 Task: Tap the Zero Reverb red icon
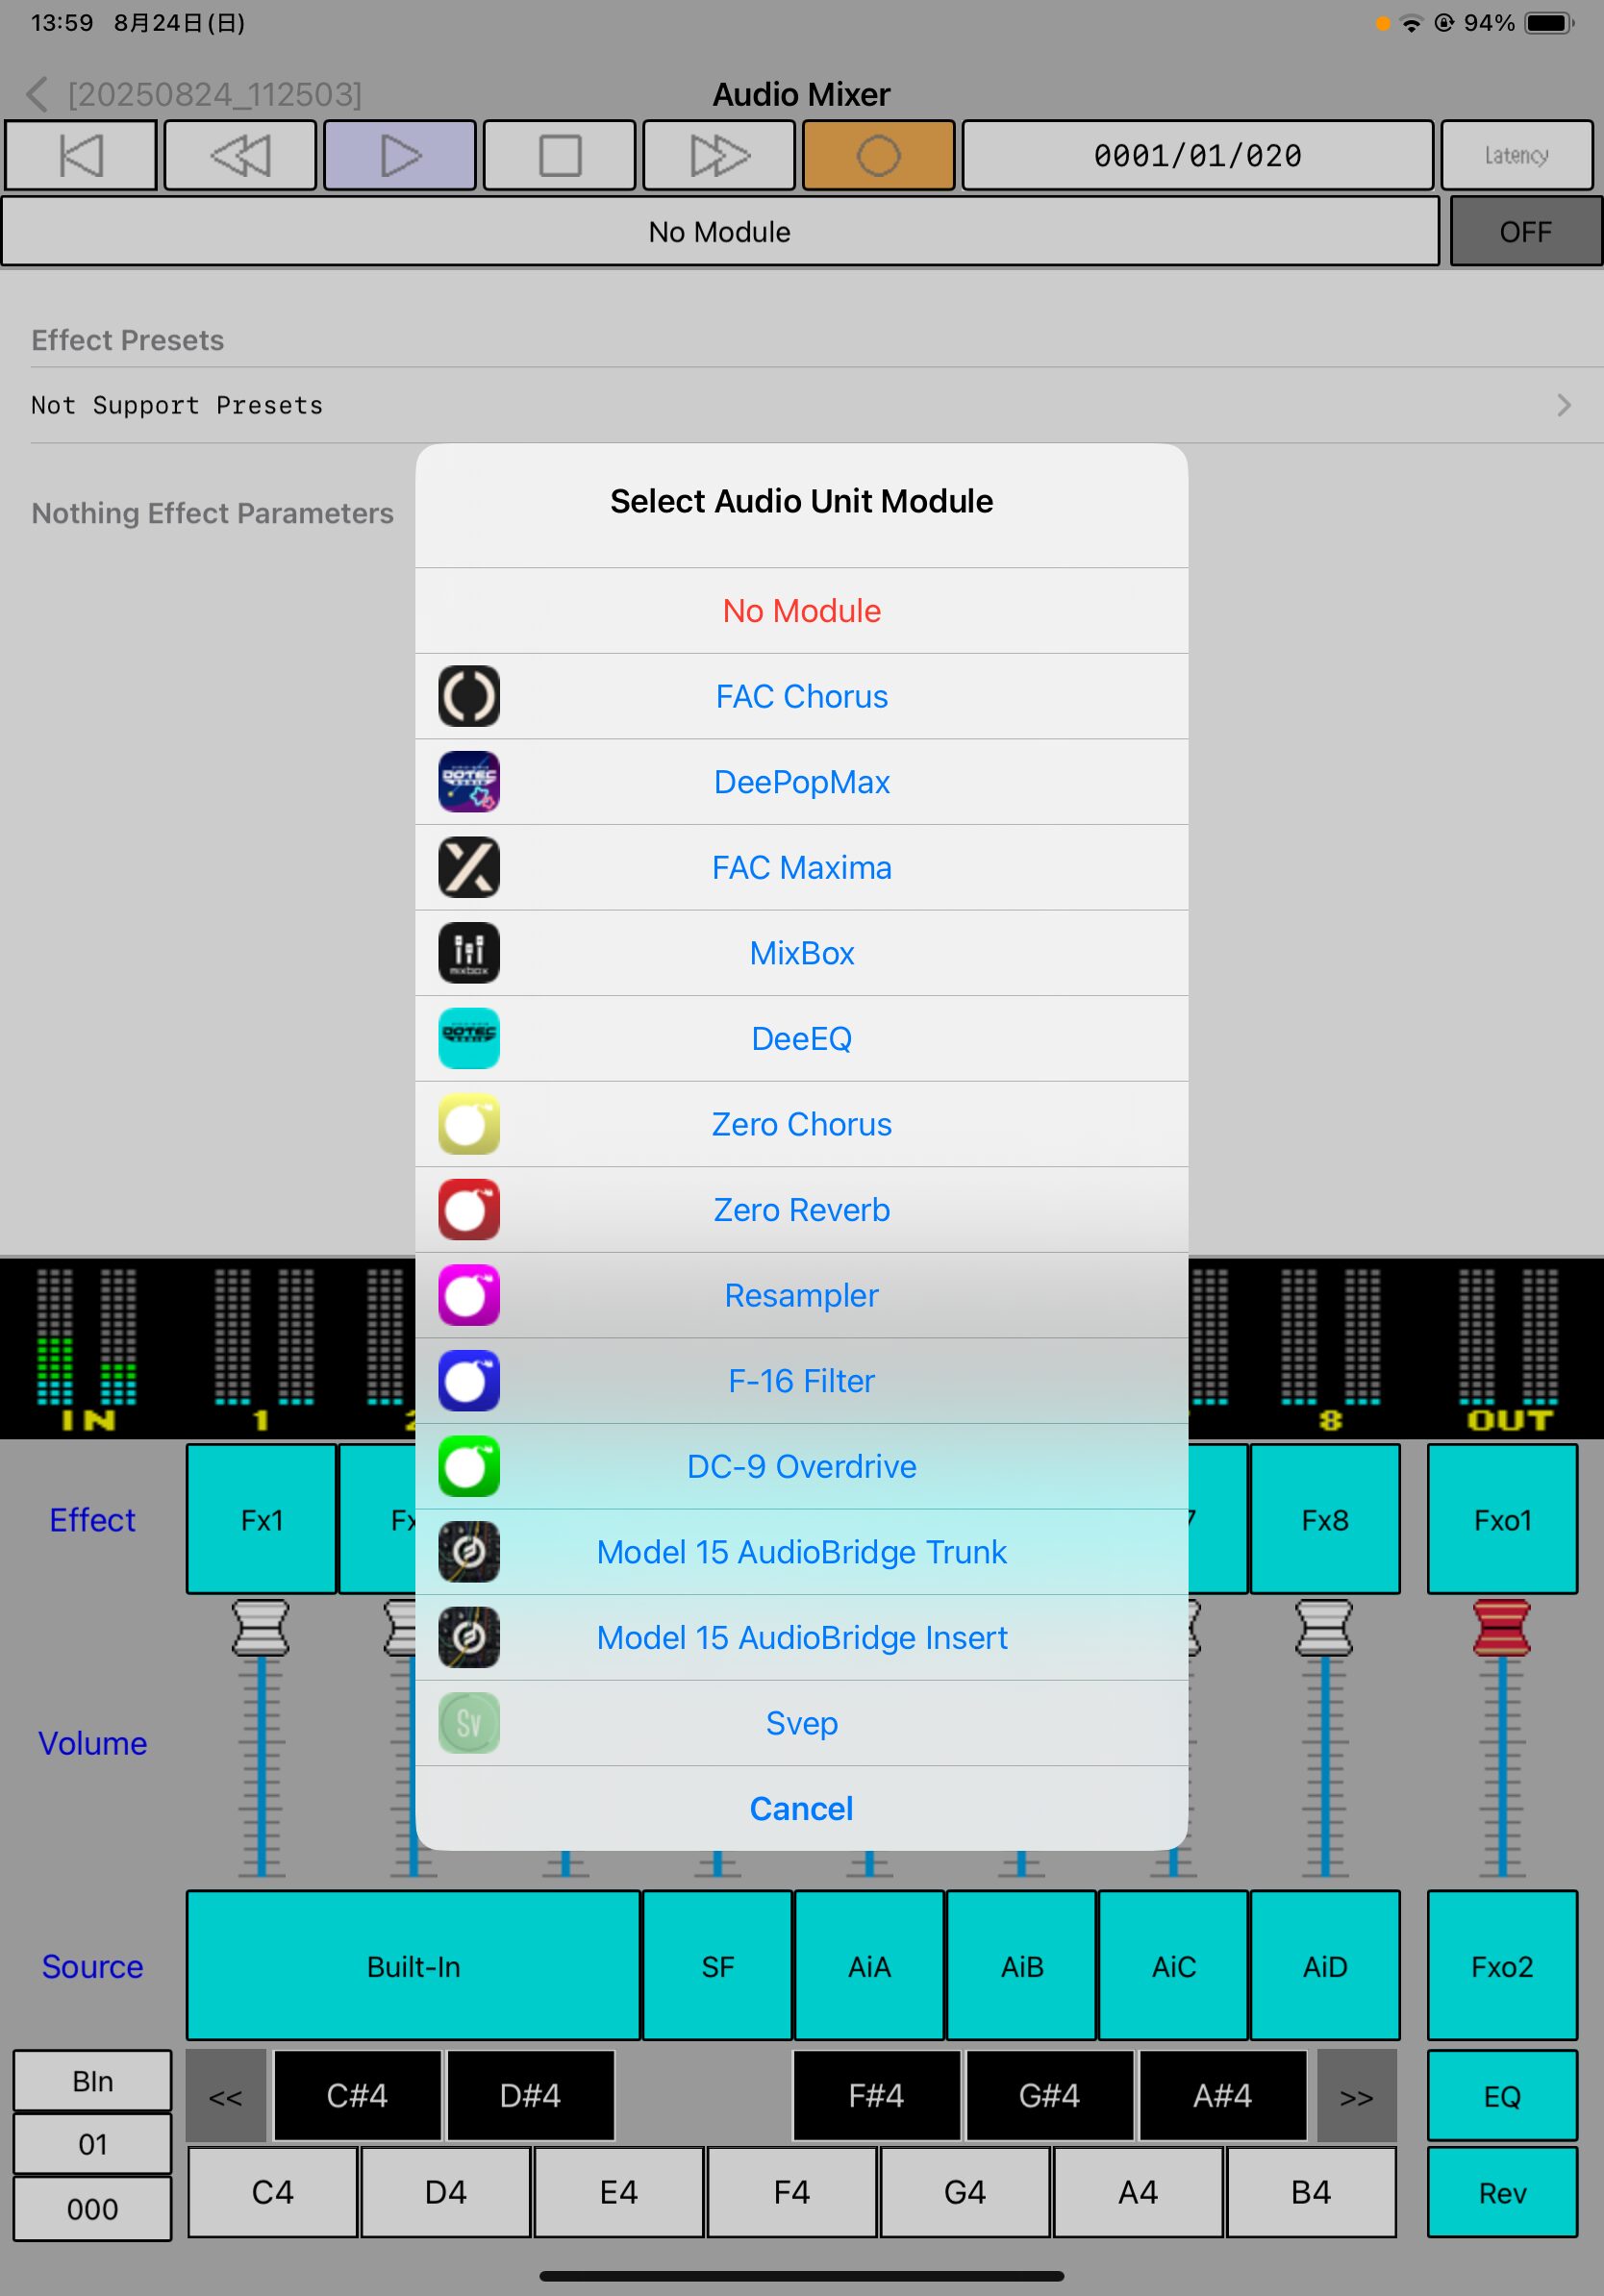click(469, 1210)
